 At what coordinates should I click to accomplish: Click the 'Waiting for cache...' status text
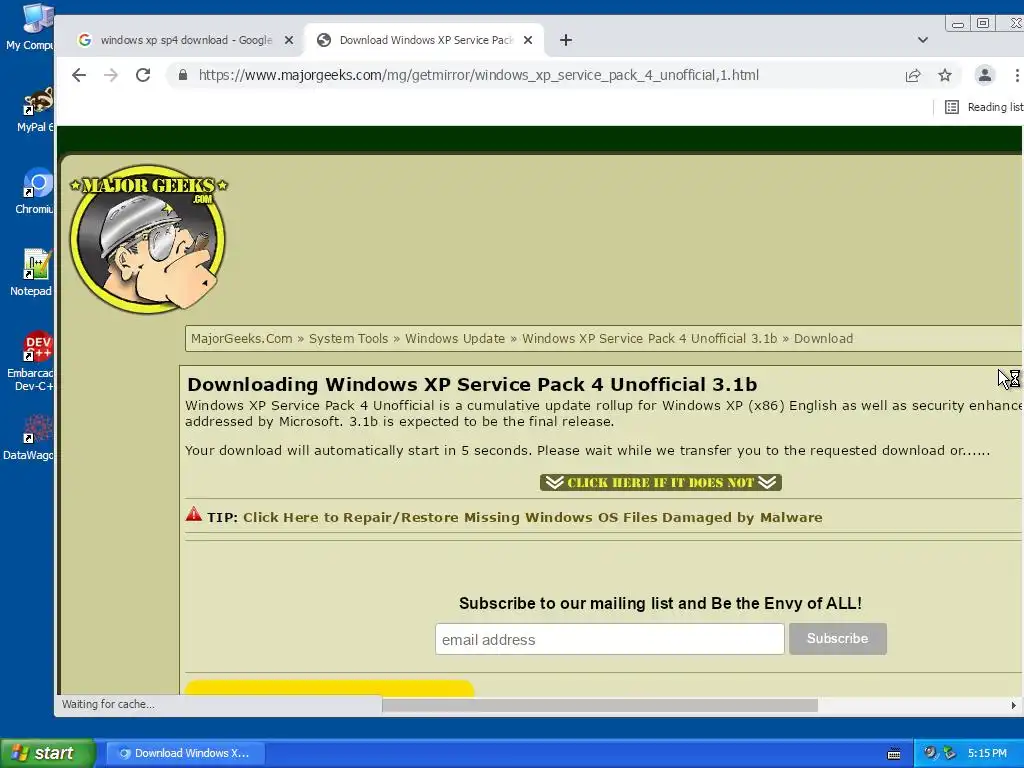108,704
